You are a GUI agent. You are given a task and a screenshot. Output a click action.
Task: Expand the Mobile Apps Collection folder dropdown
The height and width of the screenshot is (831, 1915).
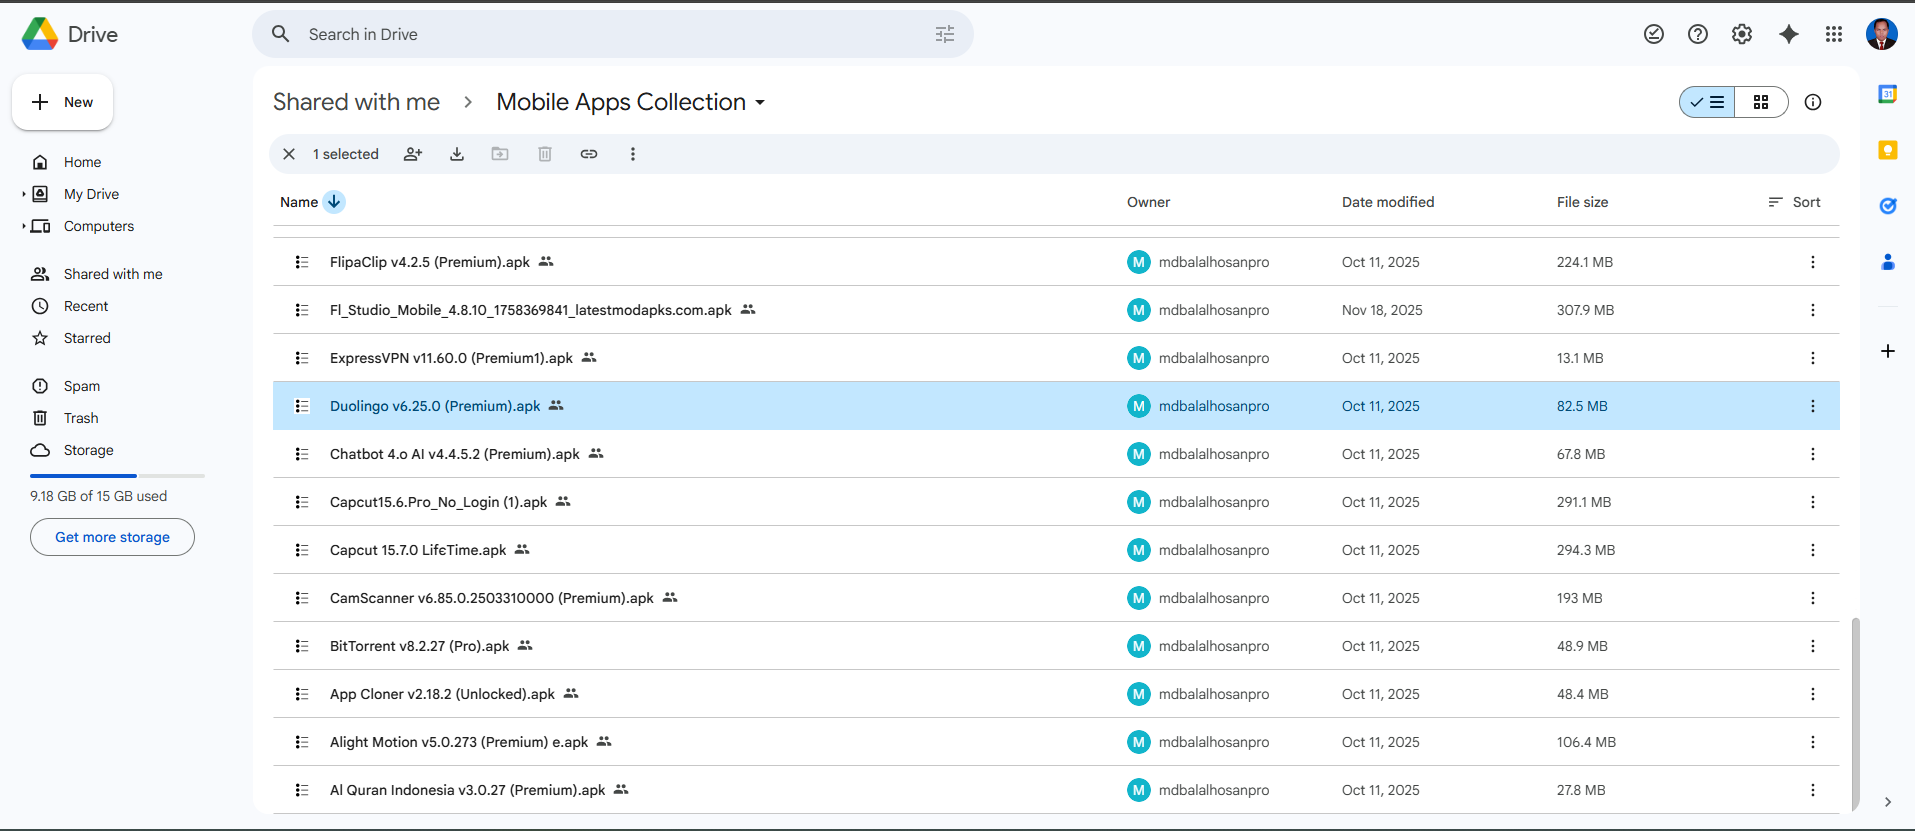(760, 103)
